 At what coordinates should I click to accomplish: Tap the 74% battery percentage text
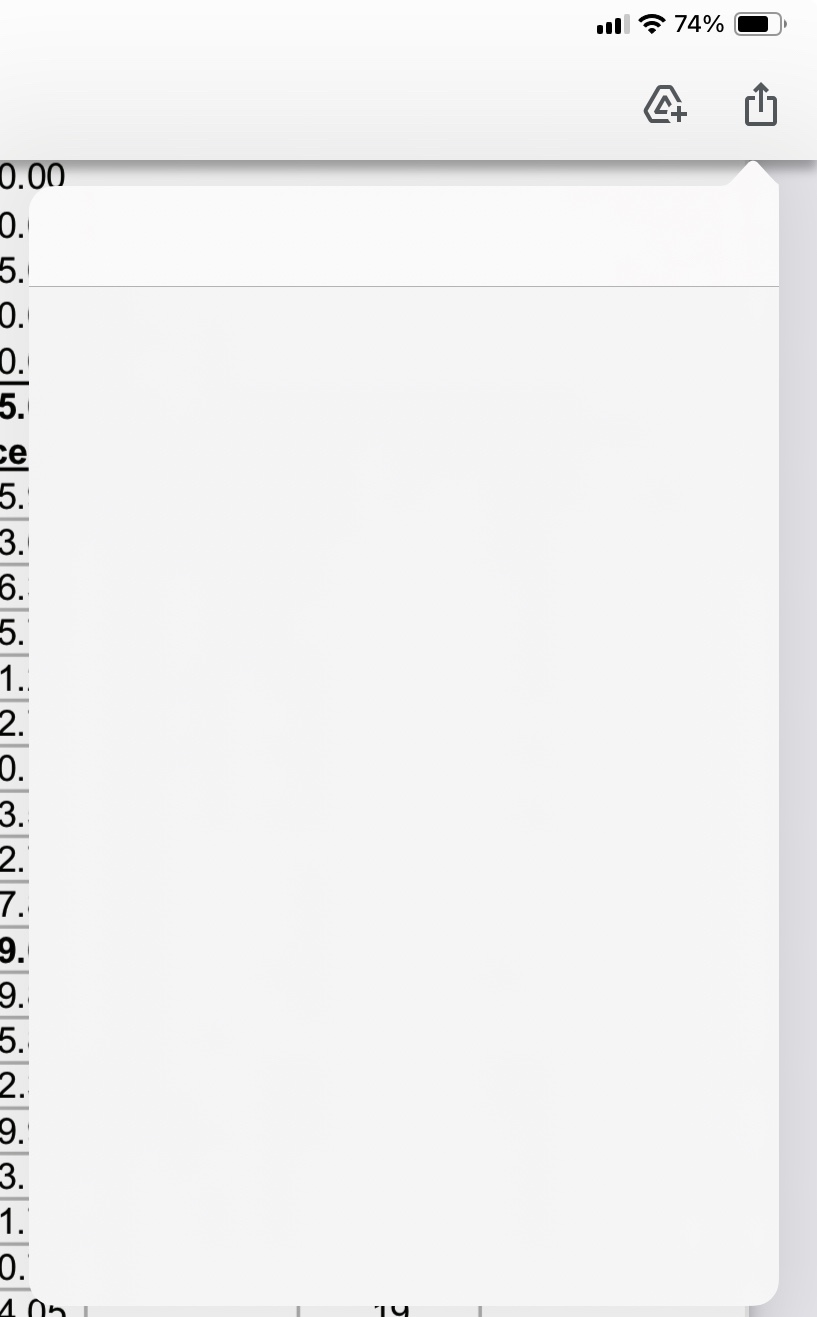(x=699, y=25)
